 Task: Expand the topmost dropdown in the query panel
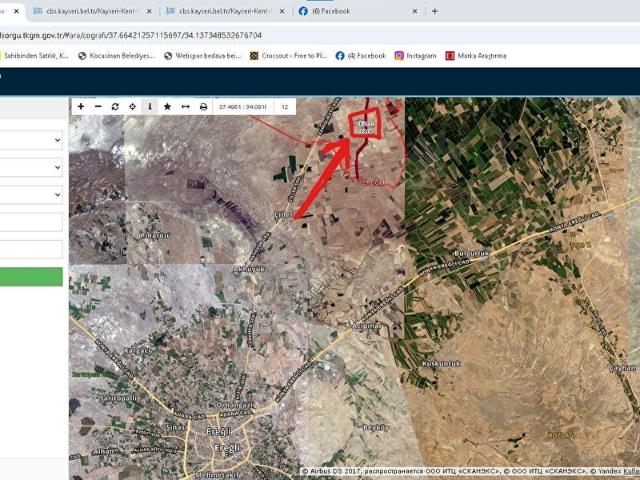coord(31,140)
